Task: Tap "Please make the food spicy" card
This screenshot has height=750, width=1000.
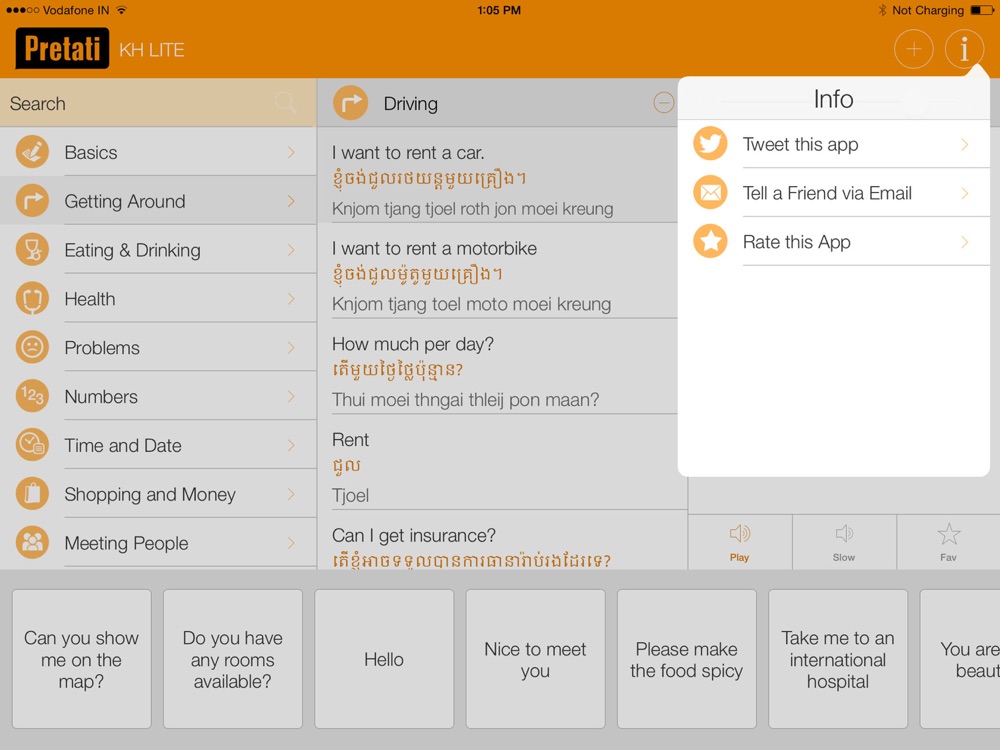Action: coord(687,659)
